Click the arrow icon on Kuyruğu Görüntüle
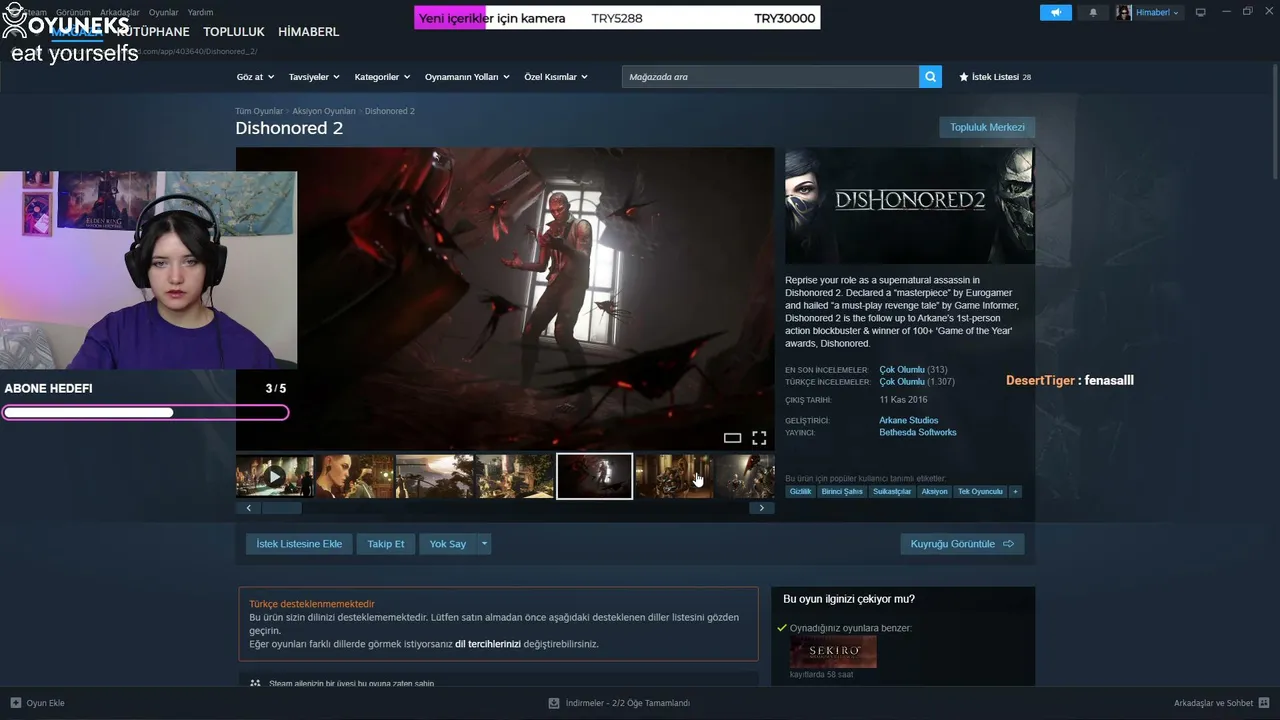1280x720 pixels. 1008,544
